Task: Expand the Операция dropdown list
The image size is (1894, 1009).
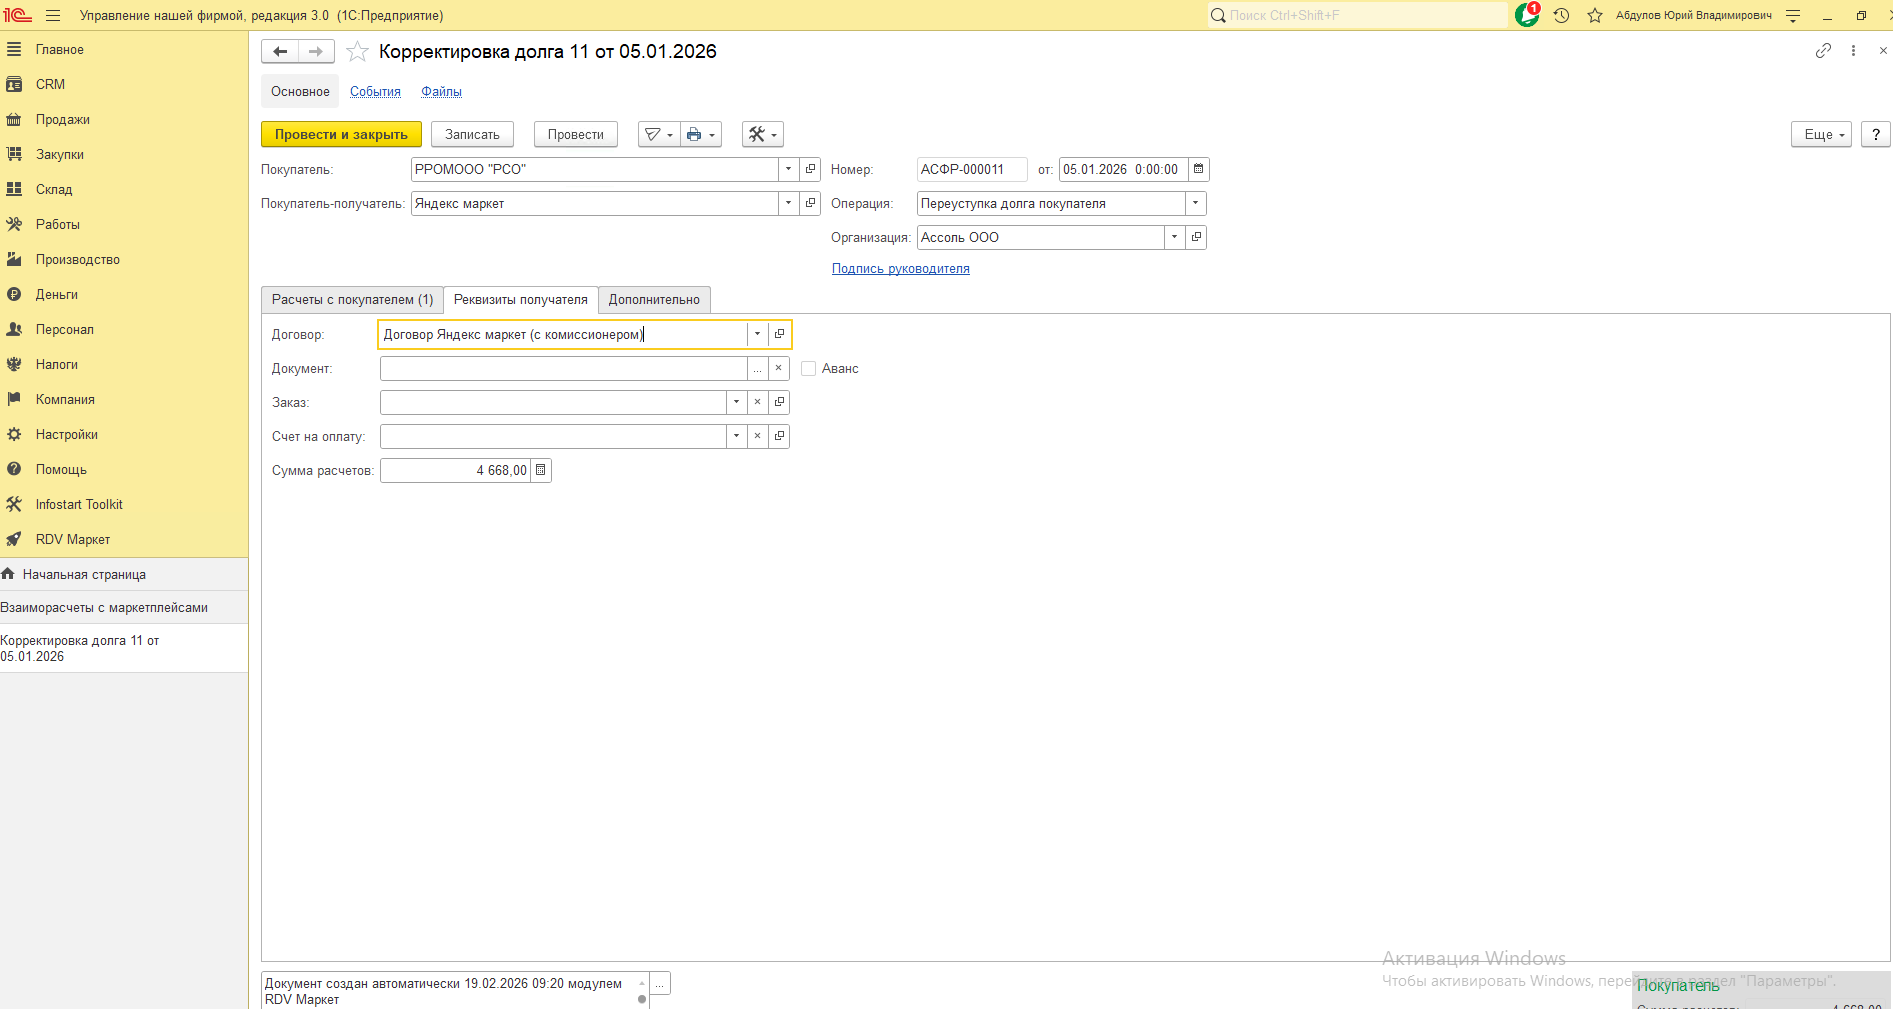Action: (1195, 203)
